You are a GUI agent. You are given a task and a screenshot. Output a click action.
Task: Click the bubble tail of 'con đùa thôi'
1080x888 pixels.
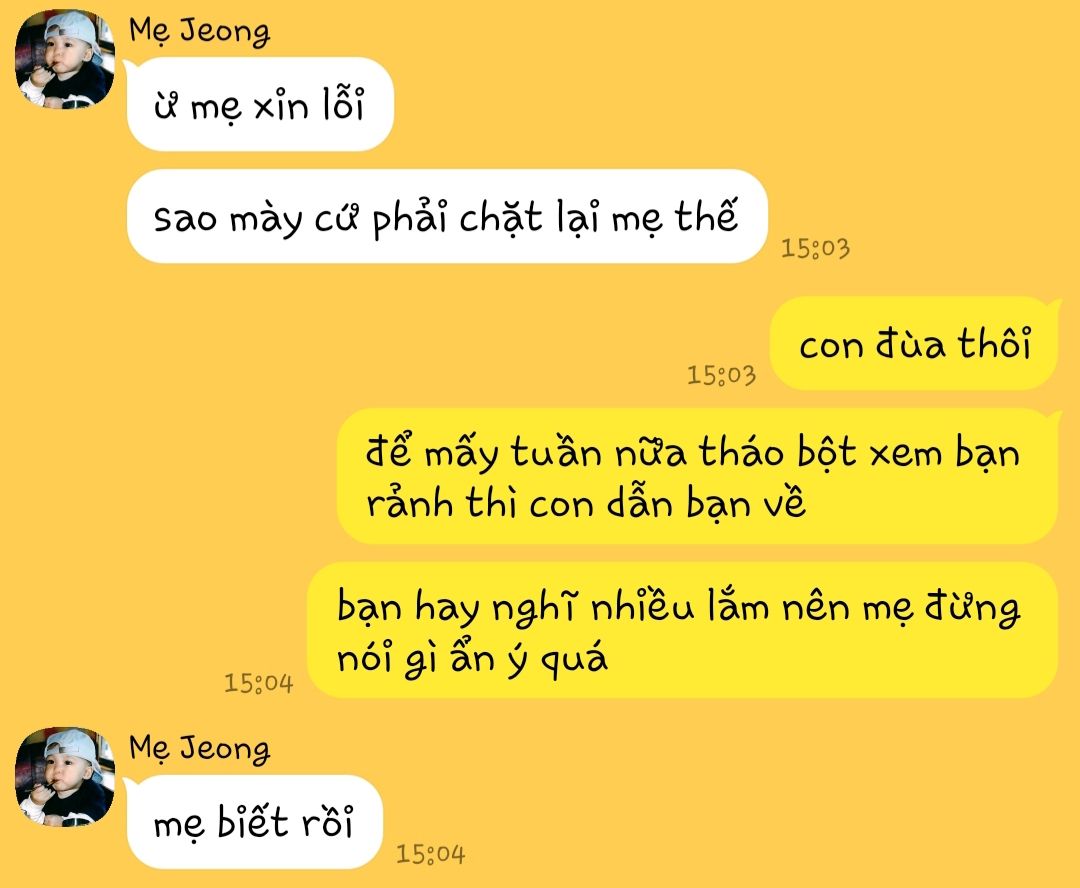click(1054, 306)
